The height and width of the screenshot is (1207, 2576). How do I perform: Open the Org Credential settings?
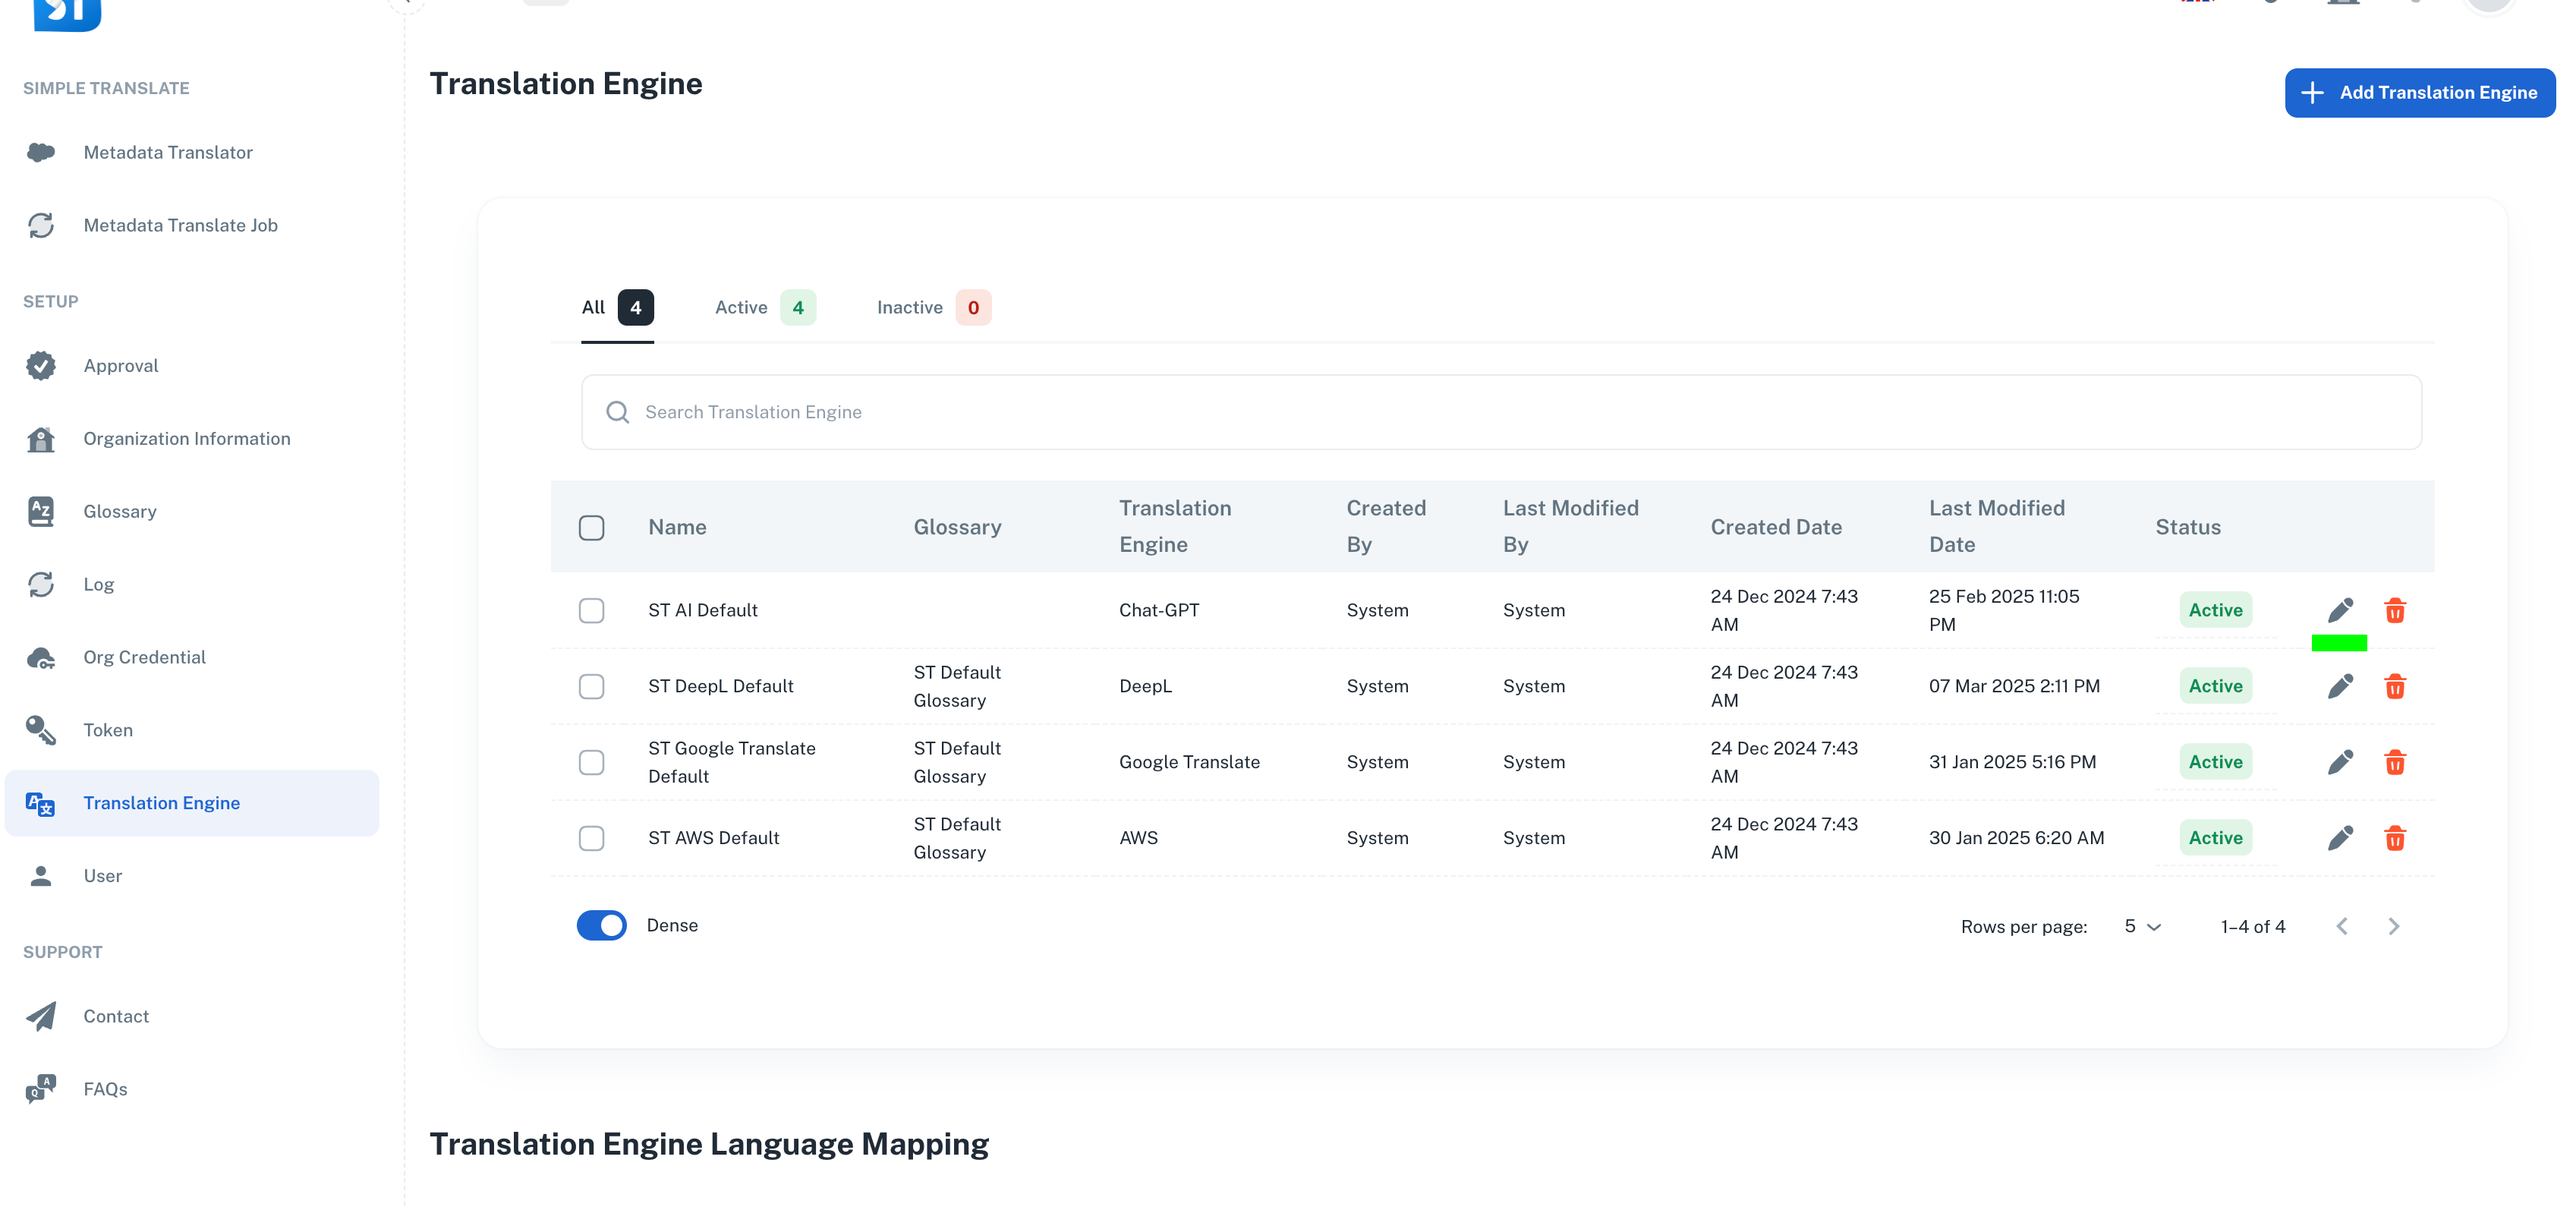click(x=144, y=657)
